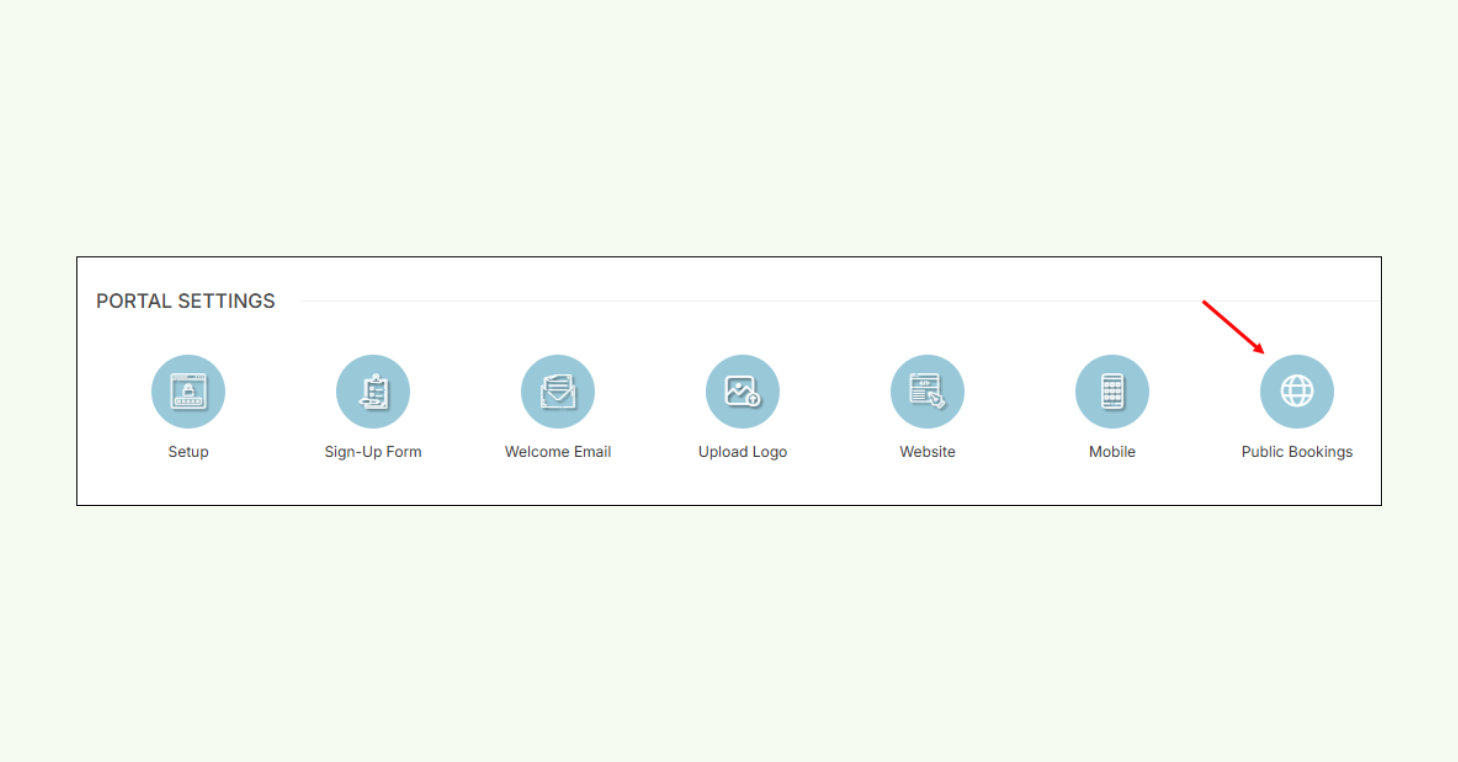Click the Upload Logo label text
This screenshot has height=762, width=1458.
click(742, 451)
